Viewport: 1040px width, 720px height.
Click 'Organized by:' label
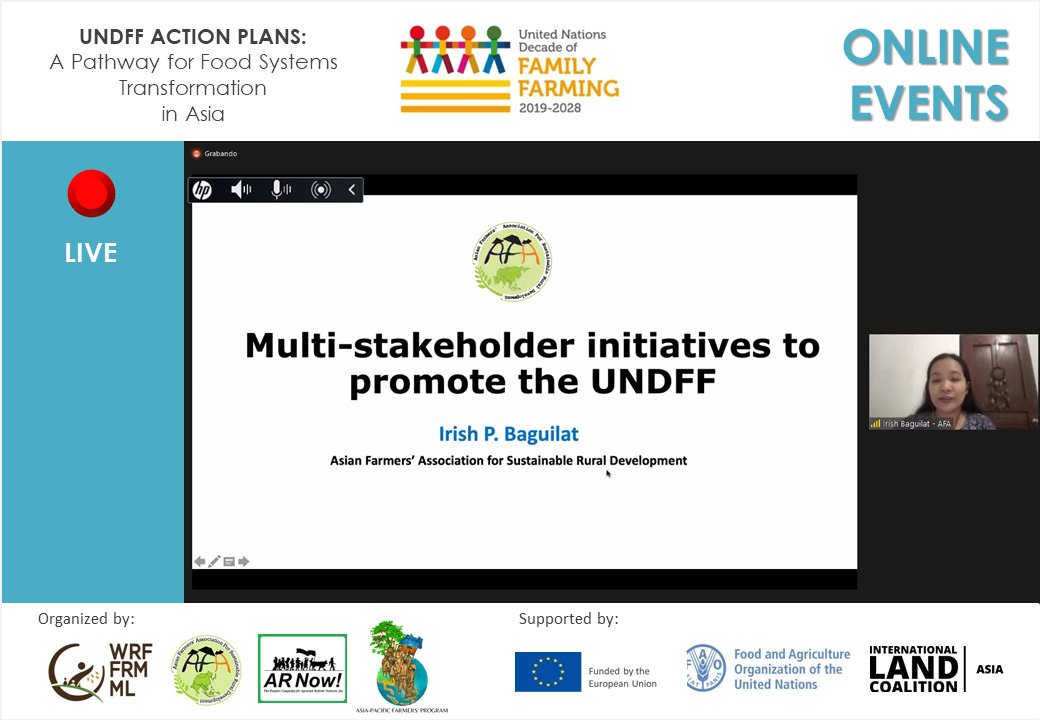pos(86,619)
